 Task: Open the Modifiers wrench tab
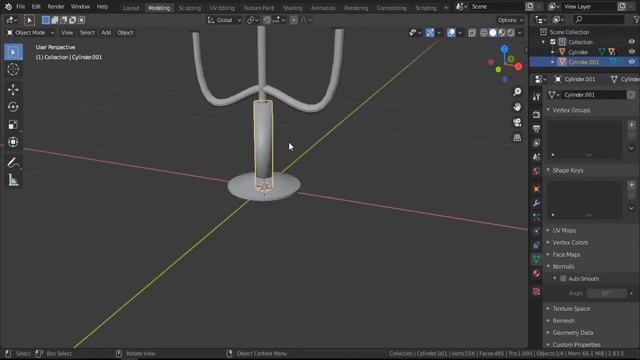pyautogui.click(x=536, y=203)
